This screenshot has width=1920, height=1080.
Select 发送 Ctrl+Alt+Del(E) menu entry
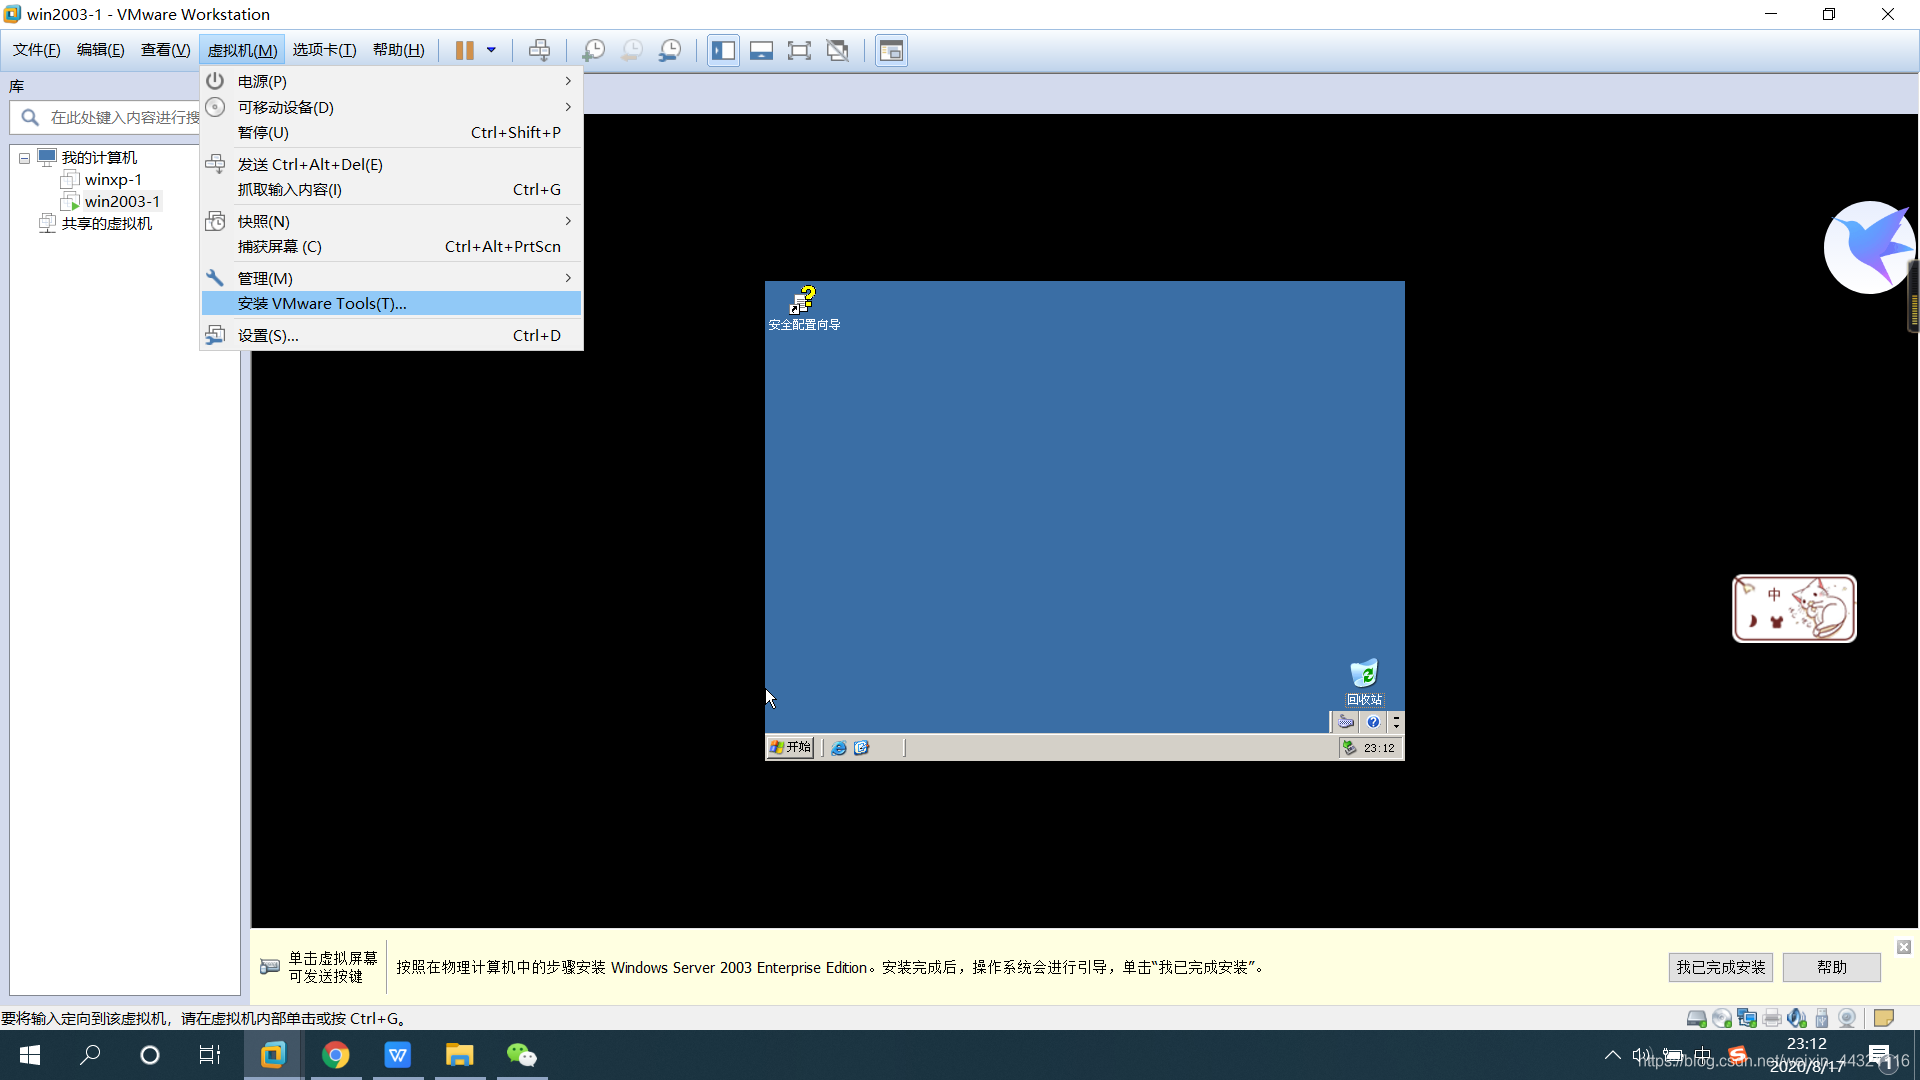[x=391, y=164]
